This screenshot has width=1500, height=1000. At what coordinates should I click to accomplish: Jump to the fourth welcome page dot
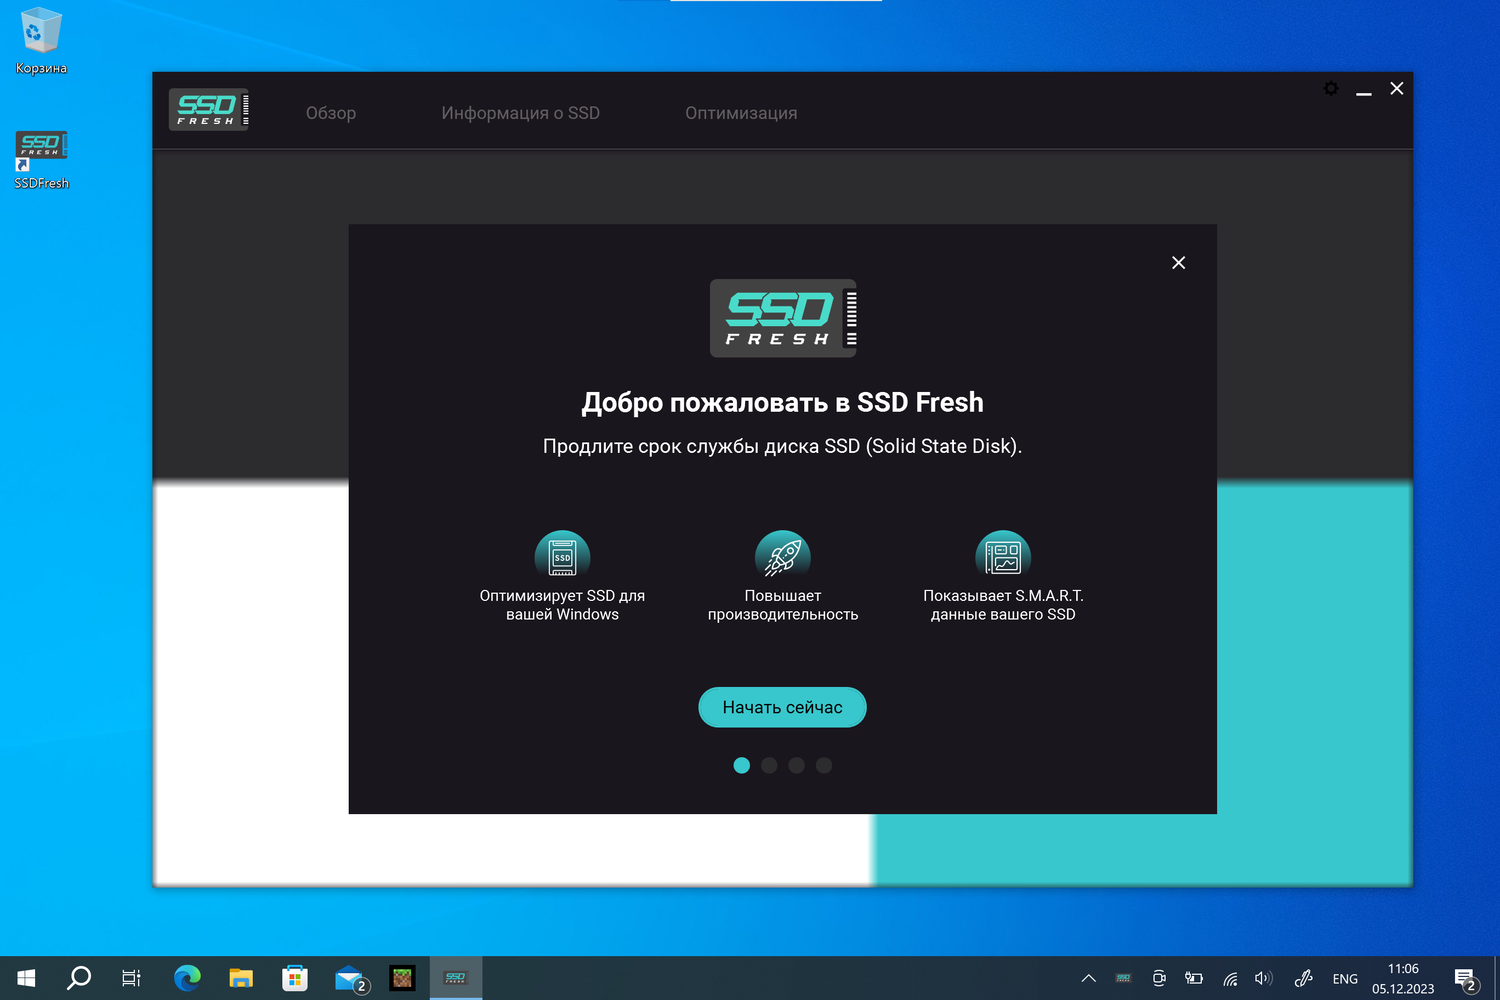pos(824,765)
